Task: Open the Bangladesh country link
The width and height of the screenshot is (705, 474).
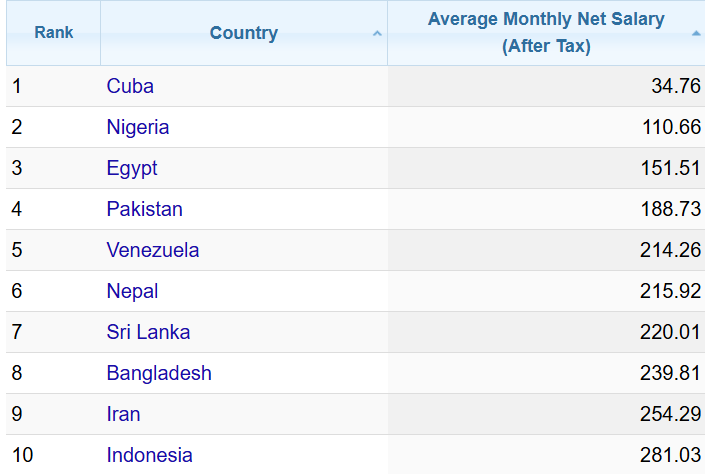Action: pos(159,373)
